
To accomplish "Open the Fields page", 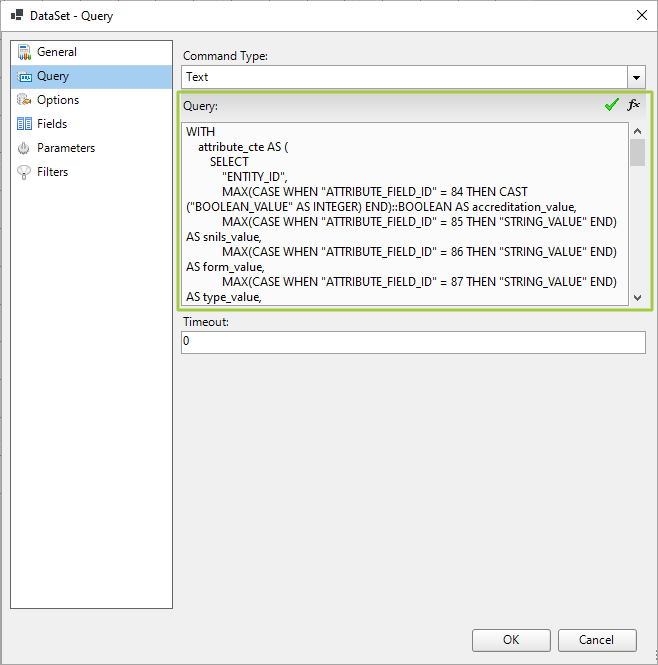I will pos(52,124).
